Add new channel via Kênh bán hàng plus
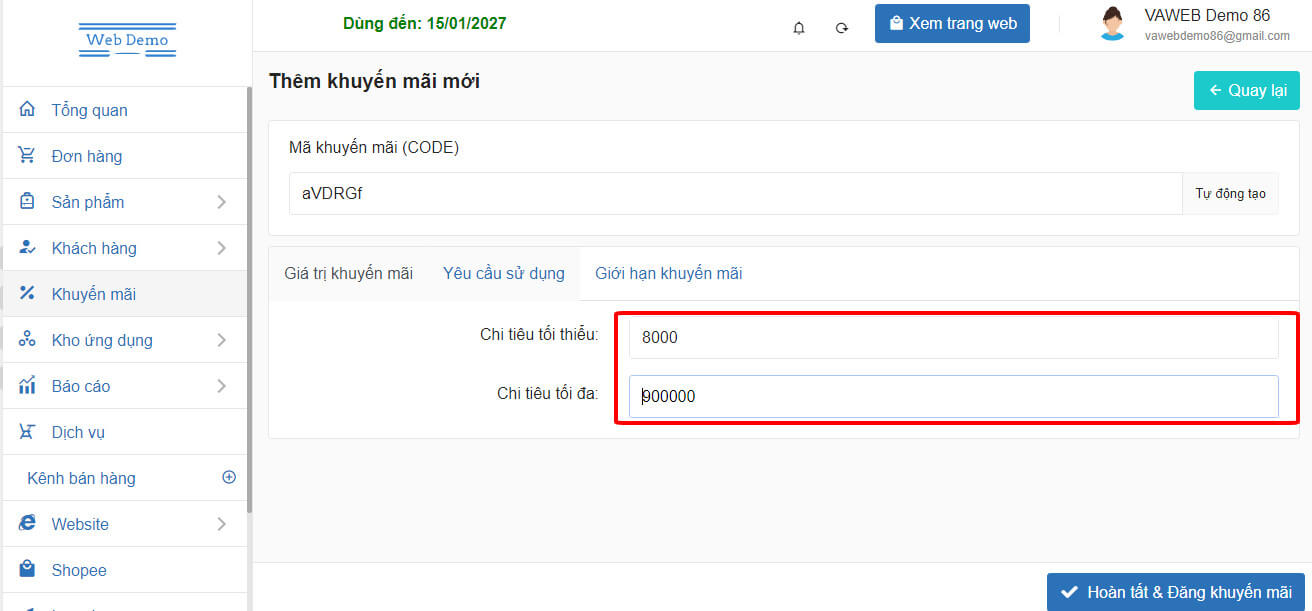 [x=229, y=477]
